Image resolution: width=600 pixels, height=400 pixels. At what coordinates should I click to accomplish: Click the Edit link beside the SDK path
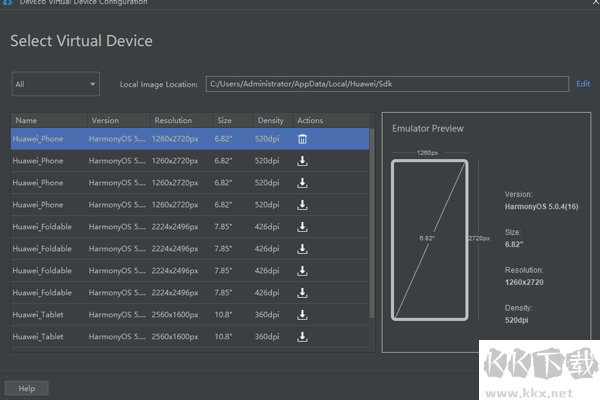coord(583,85)
